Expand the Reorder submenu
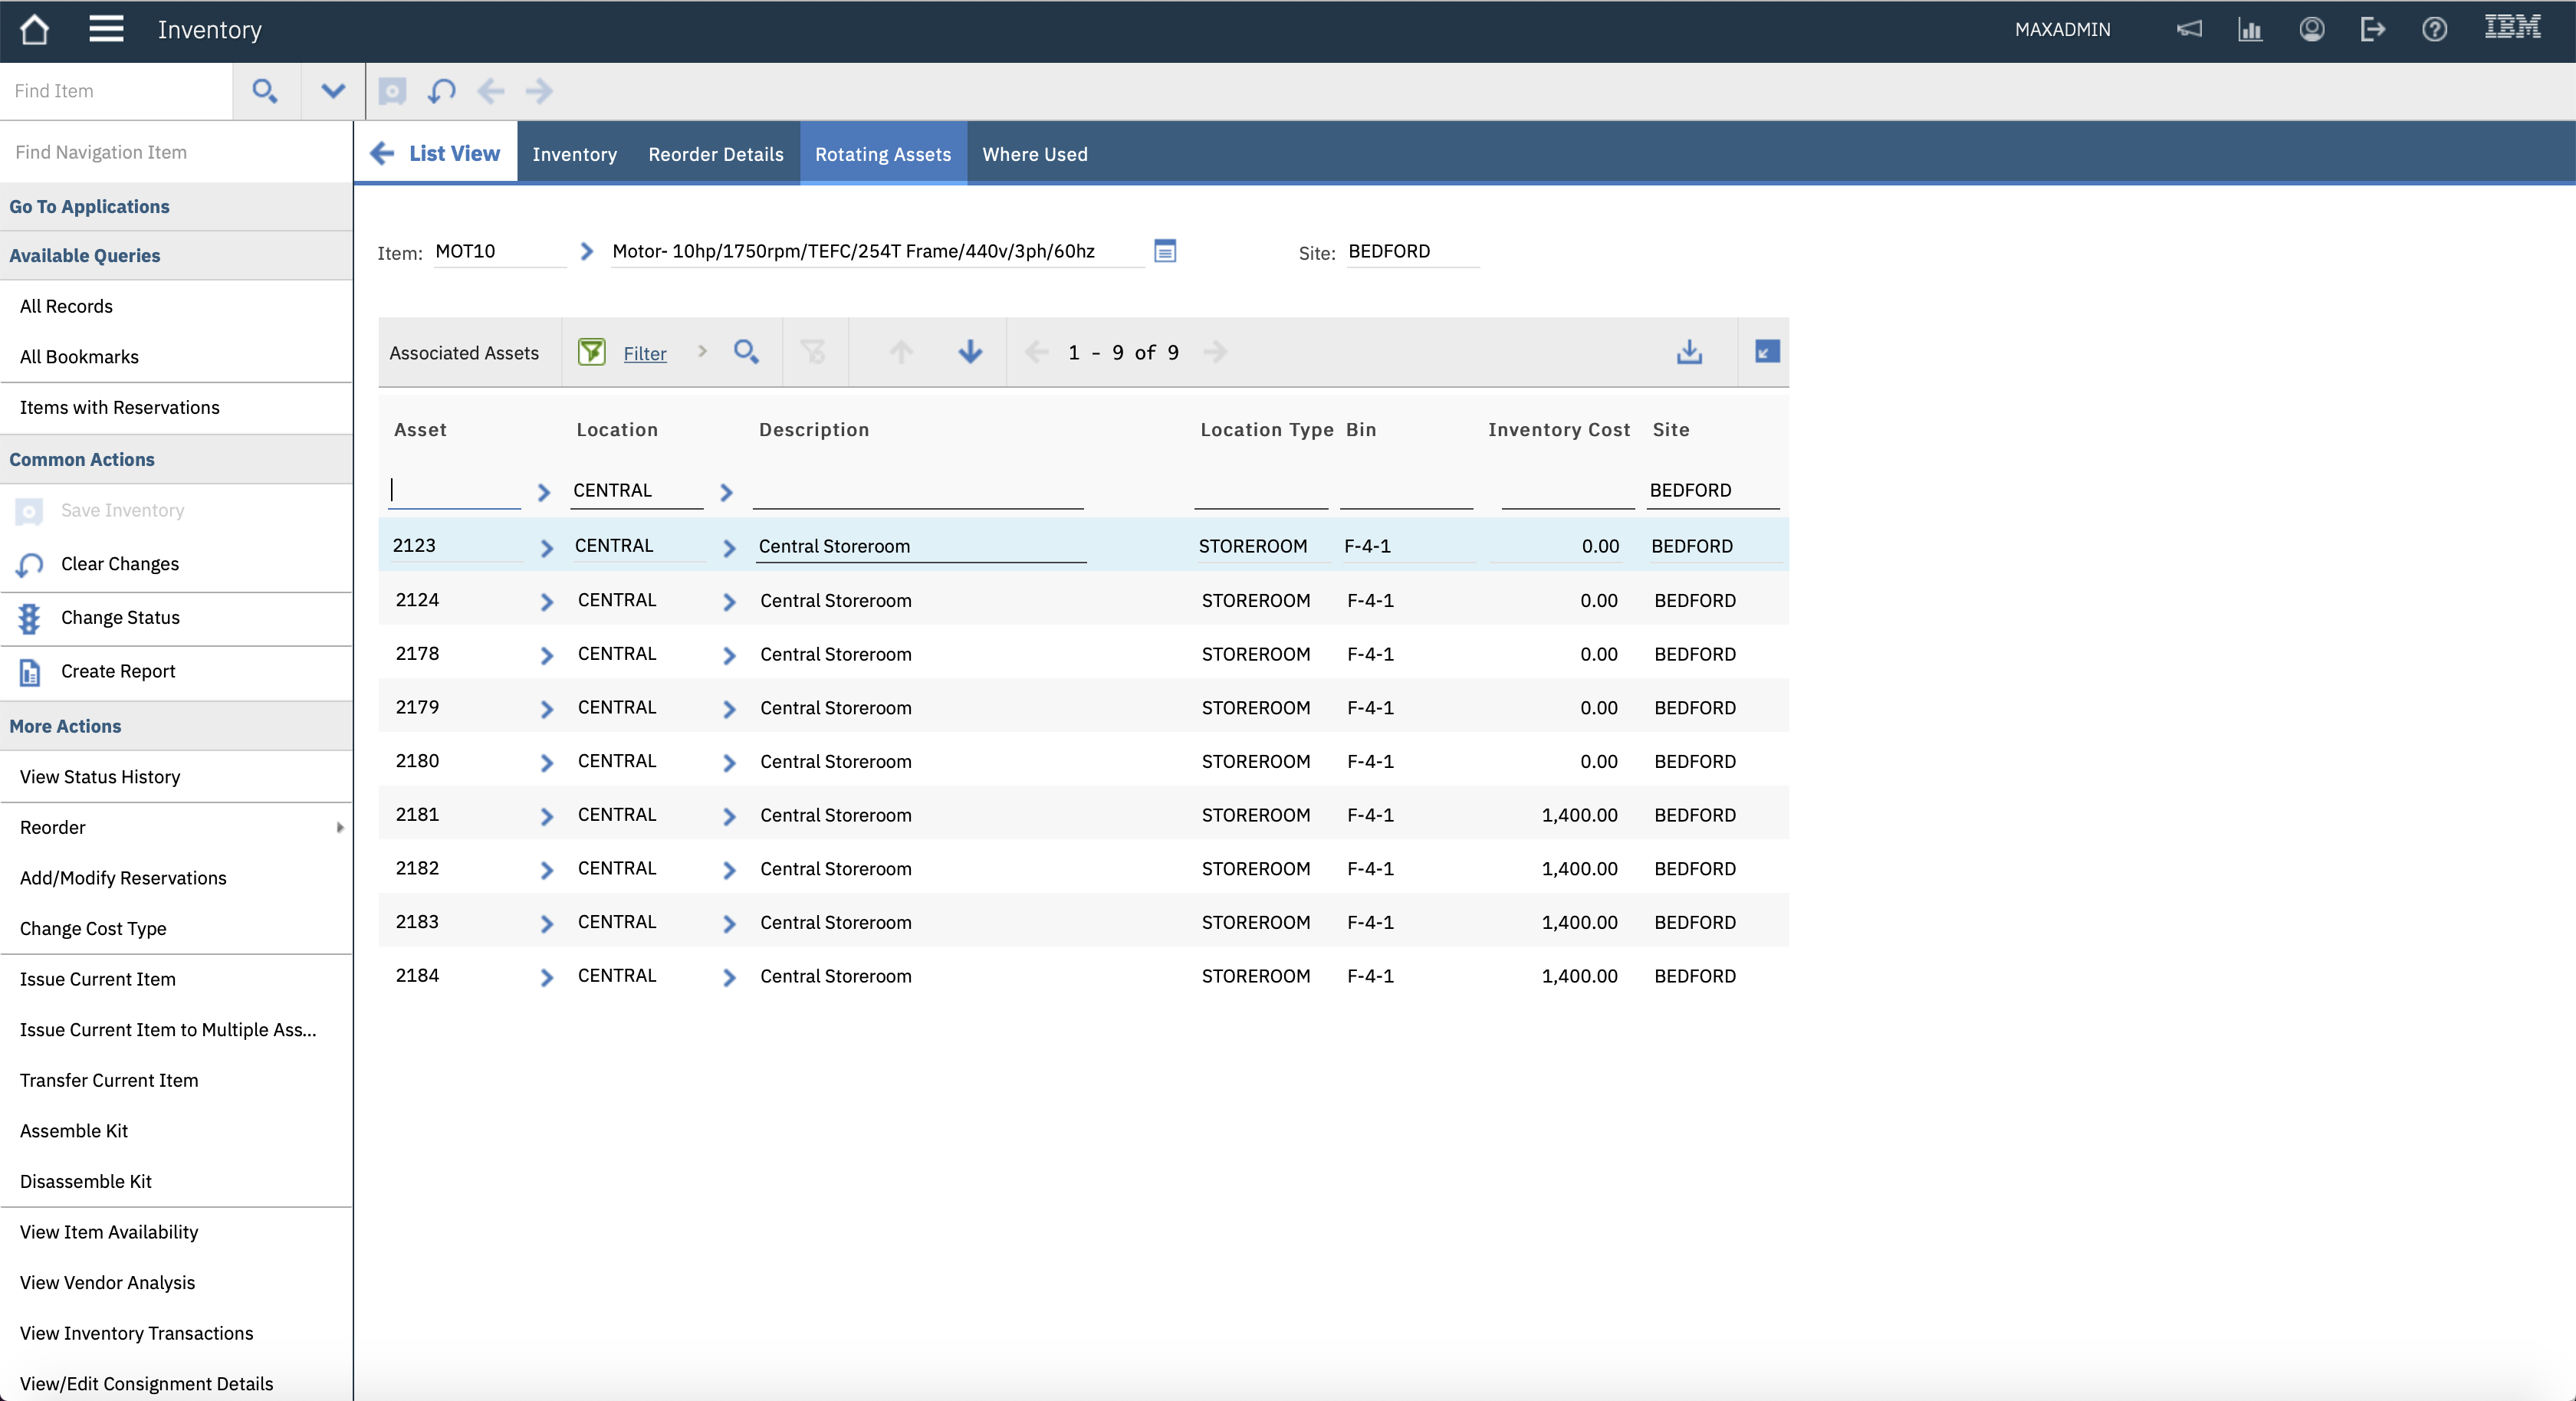Screen dimensions: 2576x1401 [x=339, y=827]
